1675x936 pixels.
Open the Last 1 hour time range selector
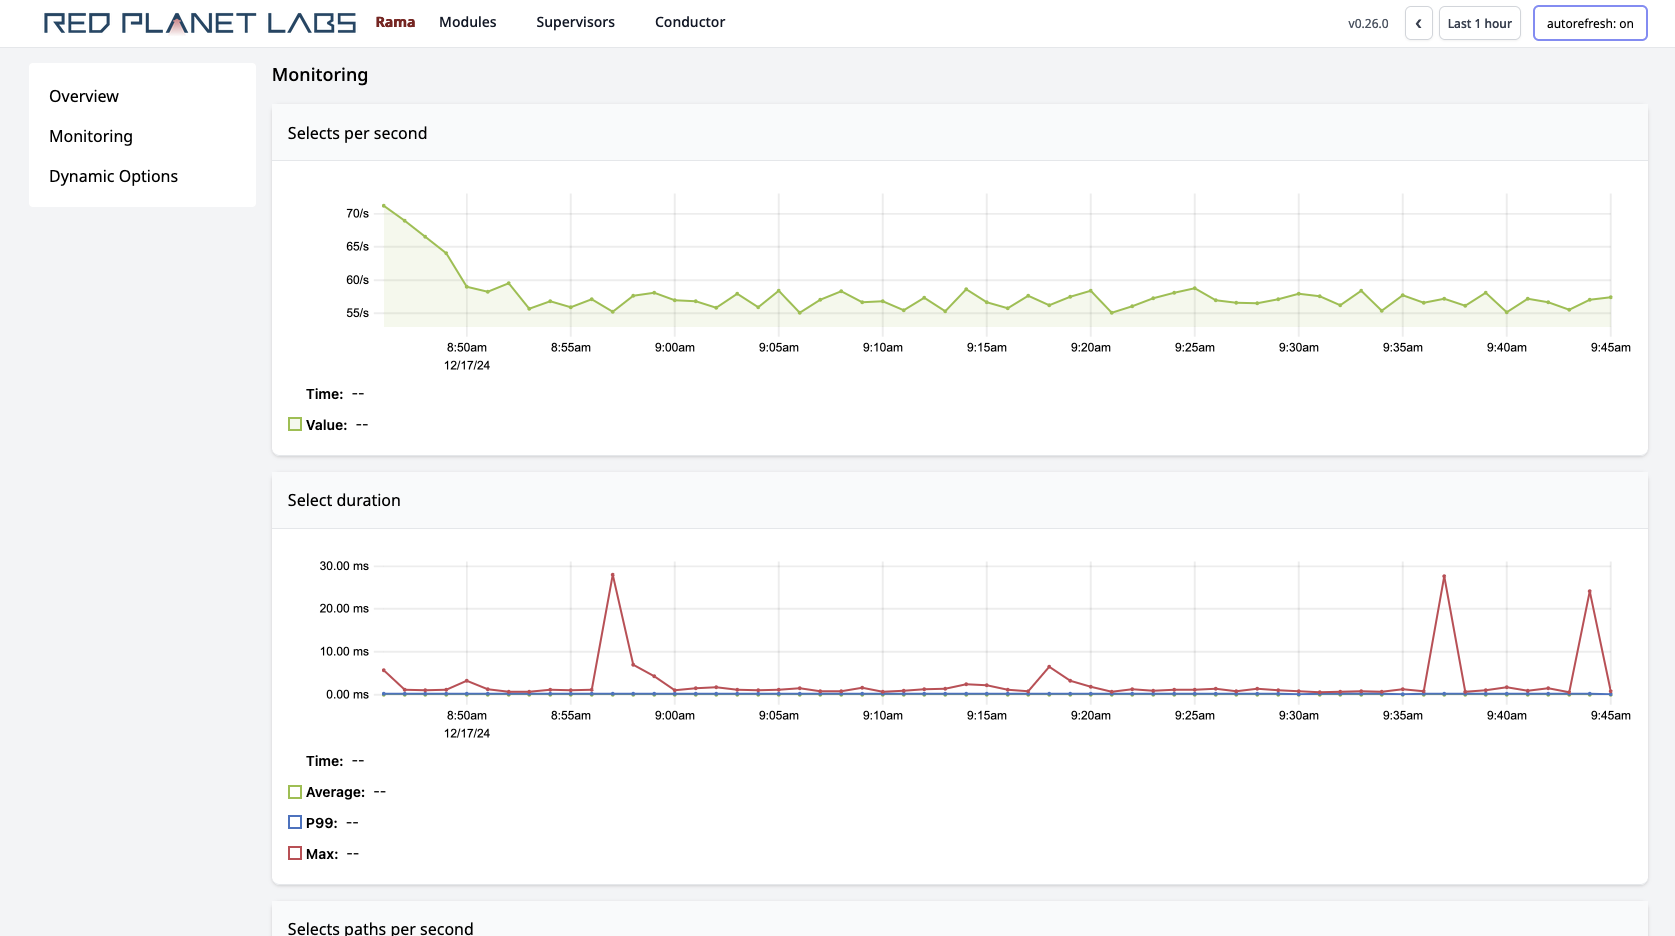(x=1480, y=23)
